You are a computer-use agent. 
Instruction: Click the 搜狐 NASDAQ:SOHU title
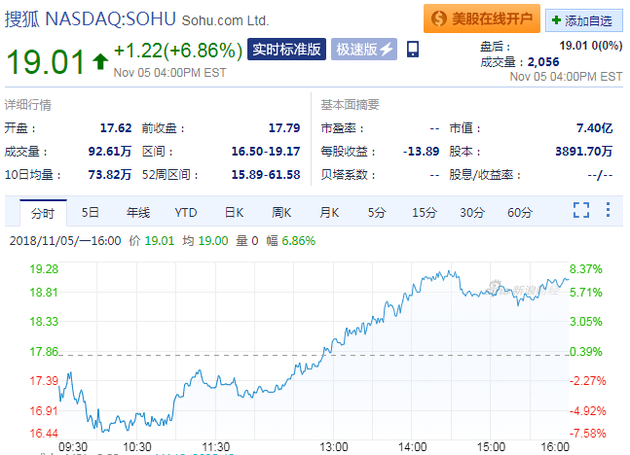90,19
